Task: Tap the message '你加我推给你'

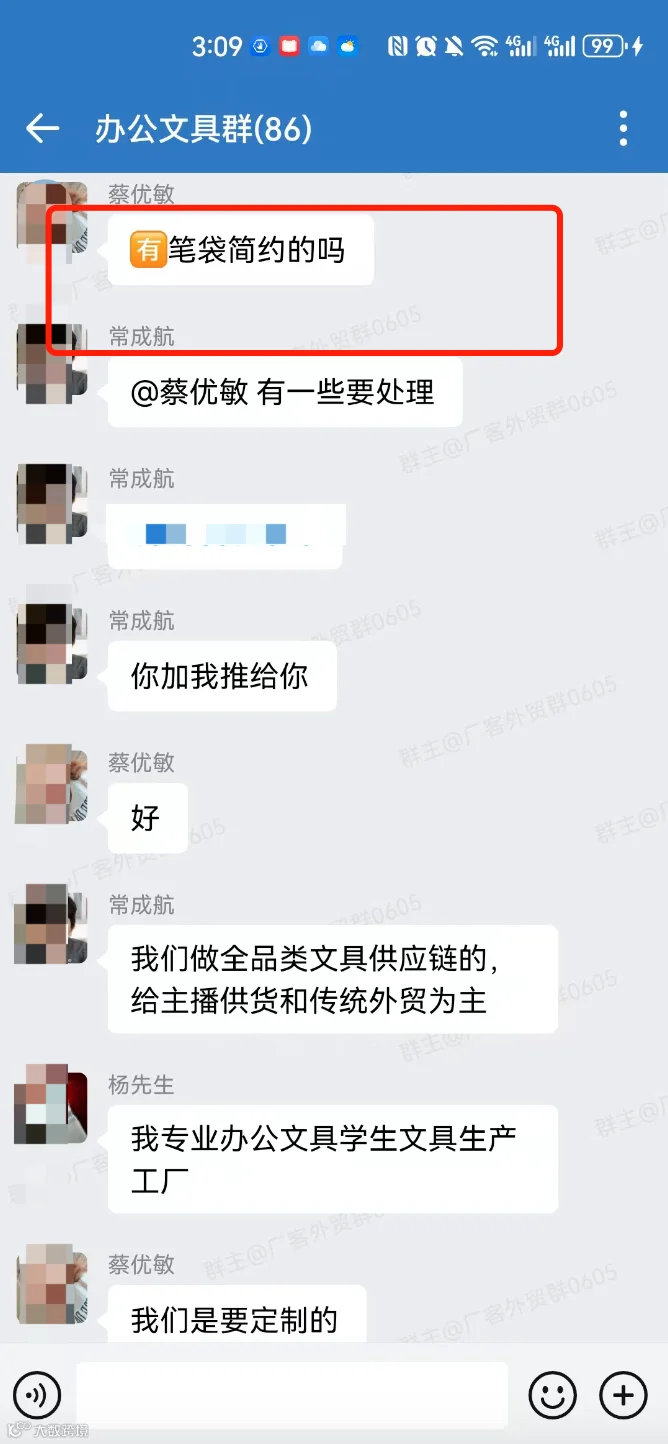Action: click(x=222, y=676)
